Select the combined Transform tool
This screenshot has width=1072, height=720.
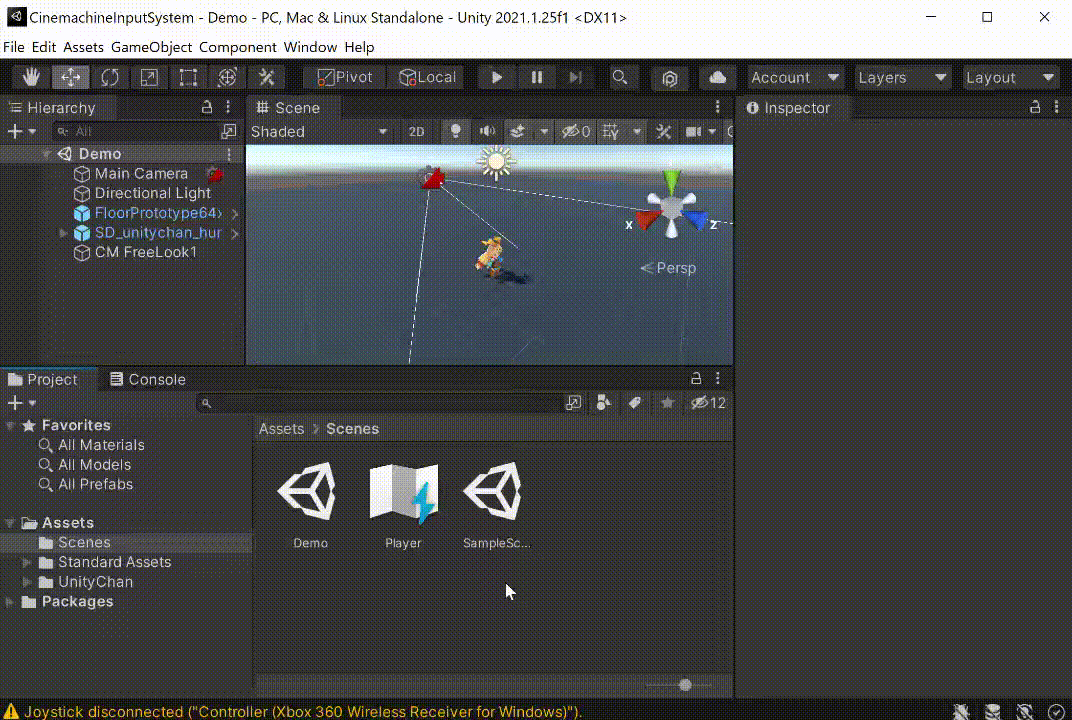pos(227,77)
